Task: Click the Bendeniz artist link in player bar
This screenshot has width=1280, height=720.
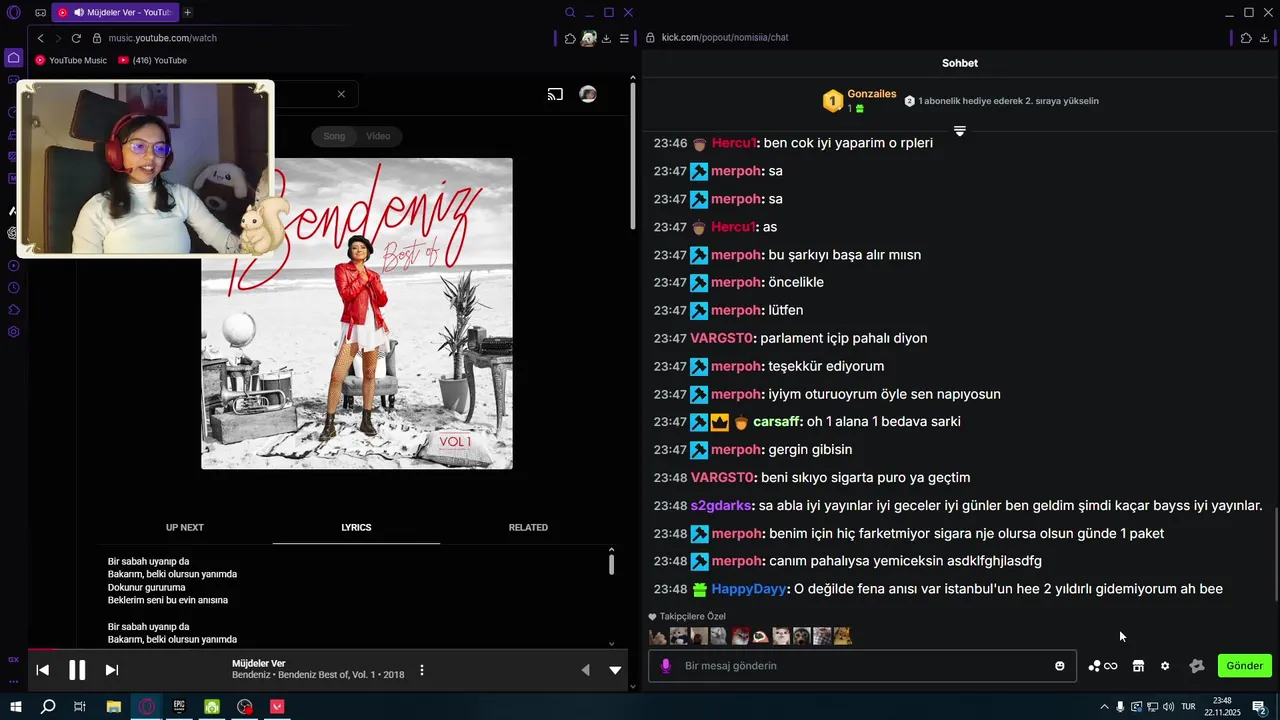Action: [251, 675]
